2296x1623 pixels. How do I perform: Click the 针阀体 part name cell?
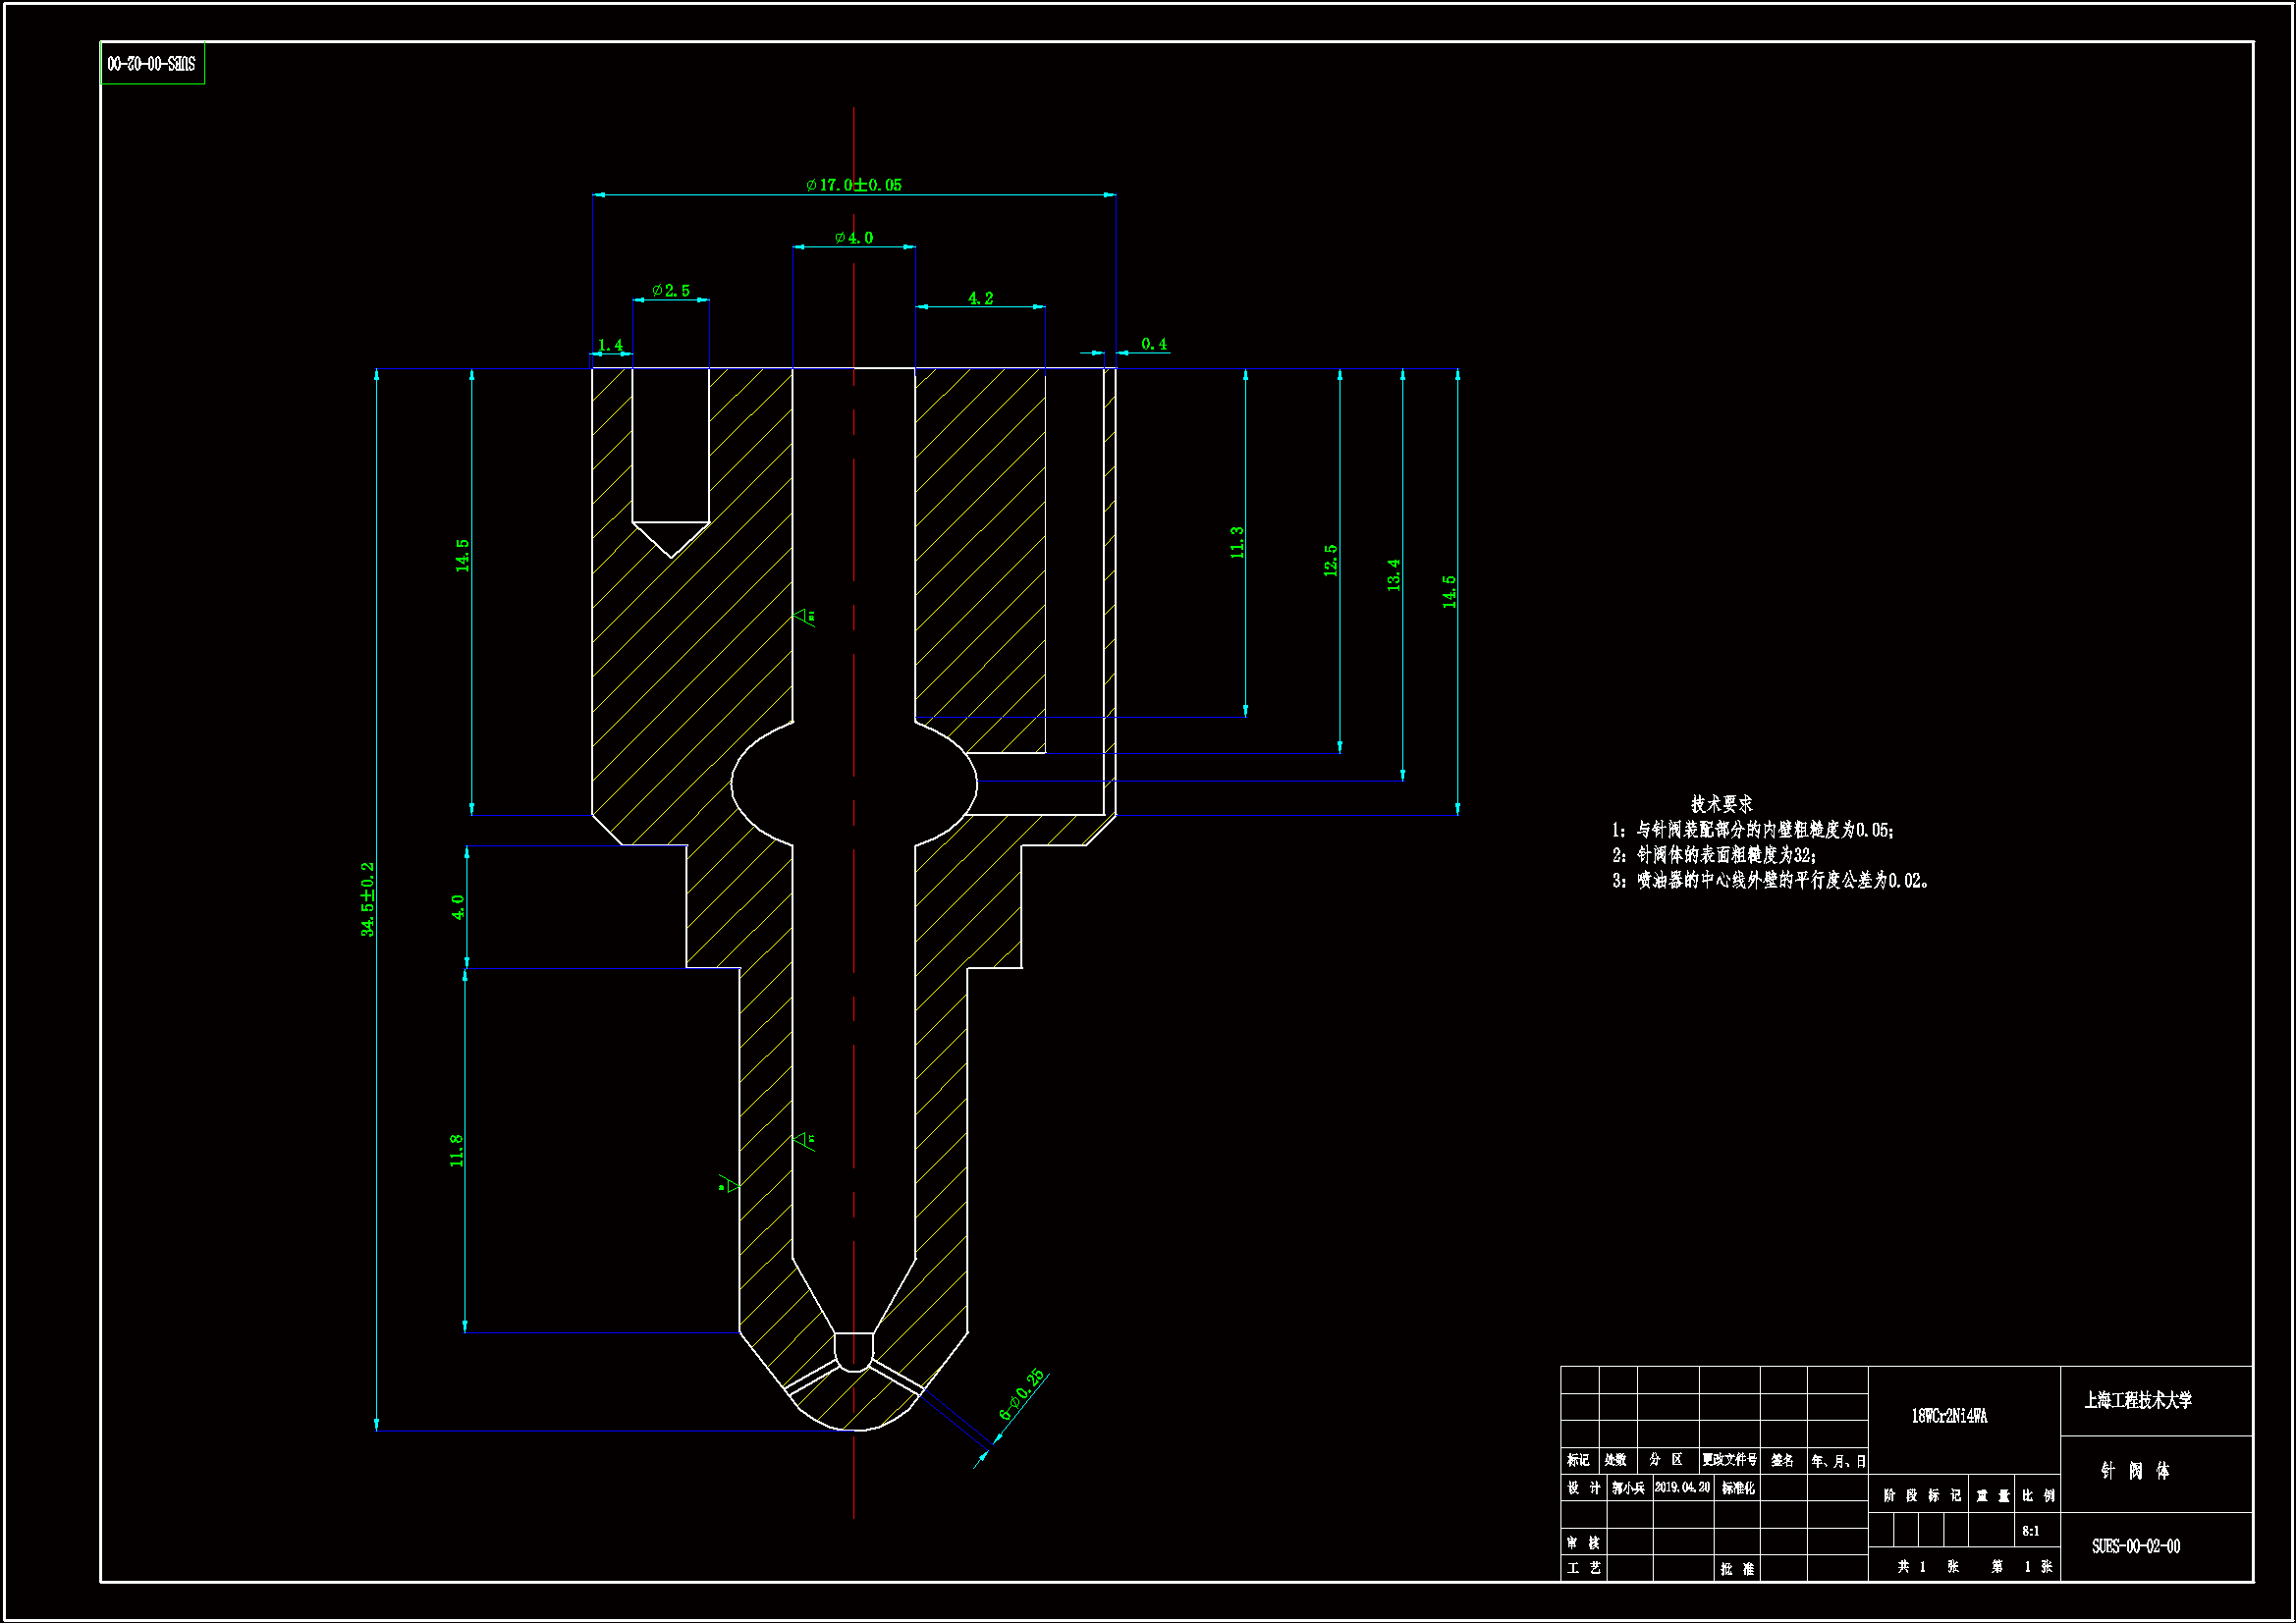pyautogui.click(x=2135, y=1471)
